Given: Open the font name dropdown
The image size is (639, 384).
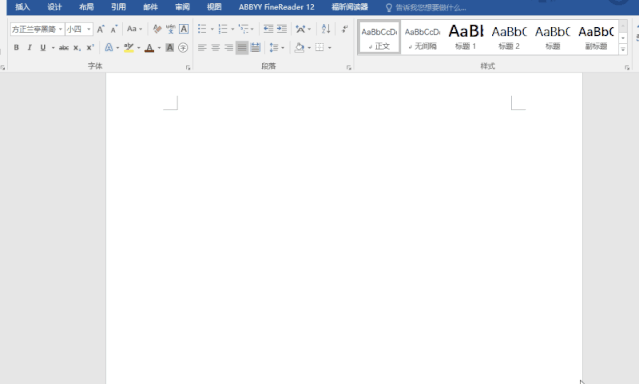Looking at the screenshot, I should tap(60, 29).
